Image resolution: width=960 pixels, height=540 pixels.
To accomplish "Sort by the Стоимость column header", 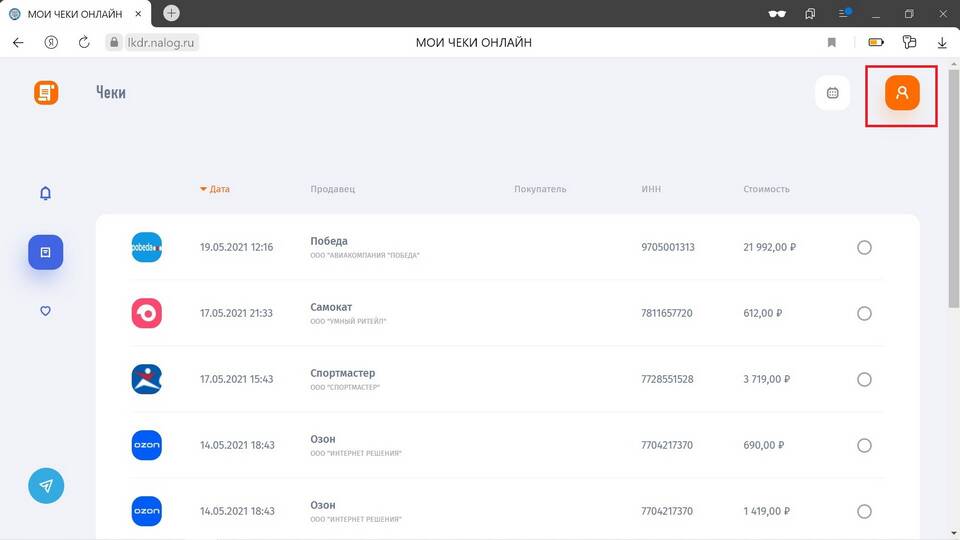I will tap(767, 189).
